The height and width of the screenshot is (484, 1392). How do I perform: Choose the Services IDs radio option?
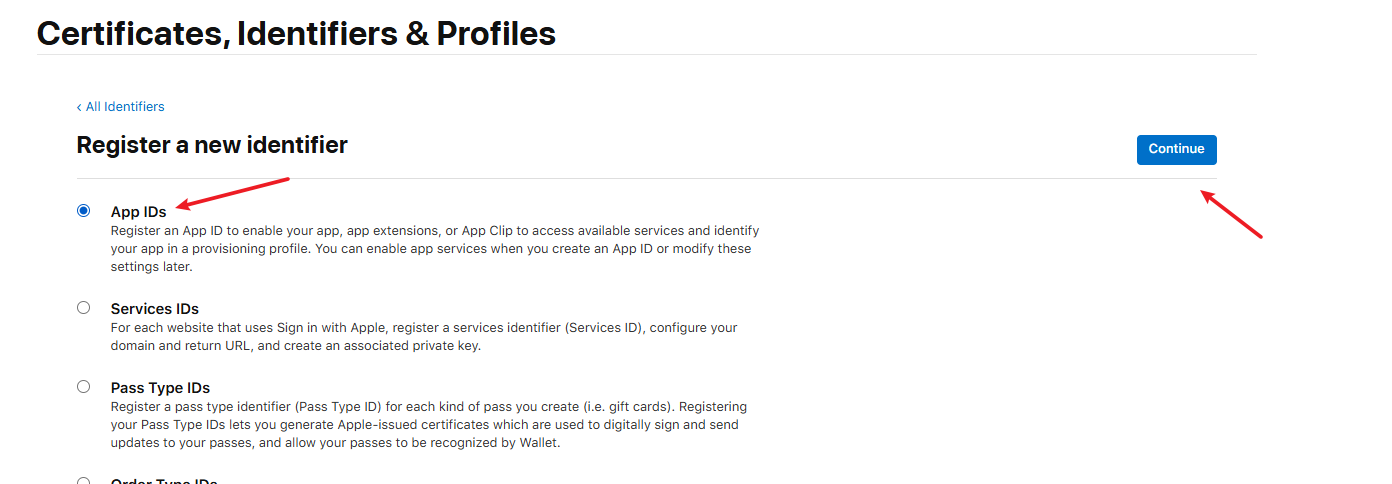[x=83, y=308]
